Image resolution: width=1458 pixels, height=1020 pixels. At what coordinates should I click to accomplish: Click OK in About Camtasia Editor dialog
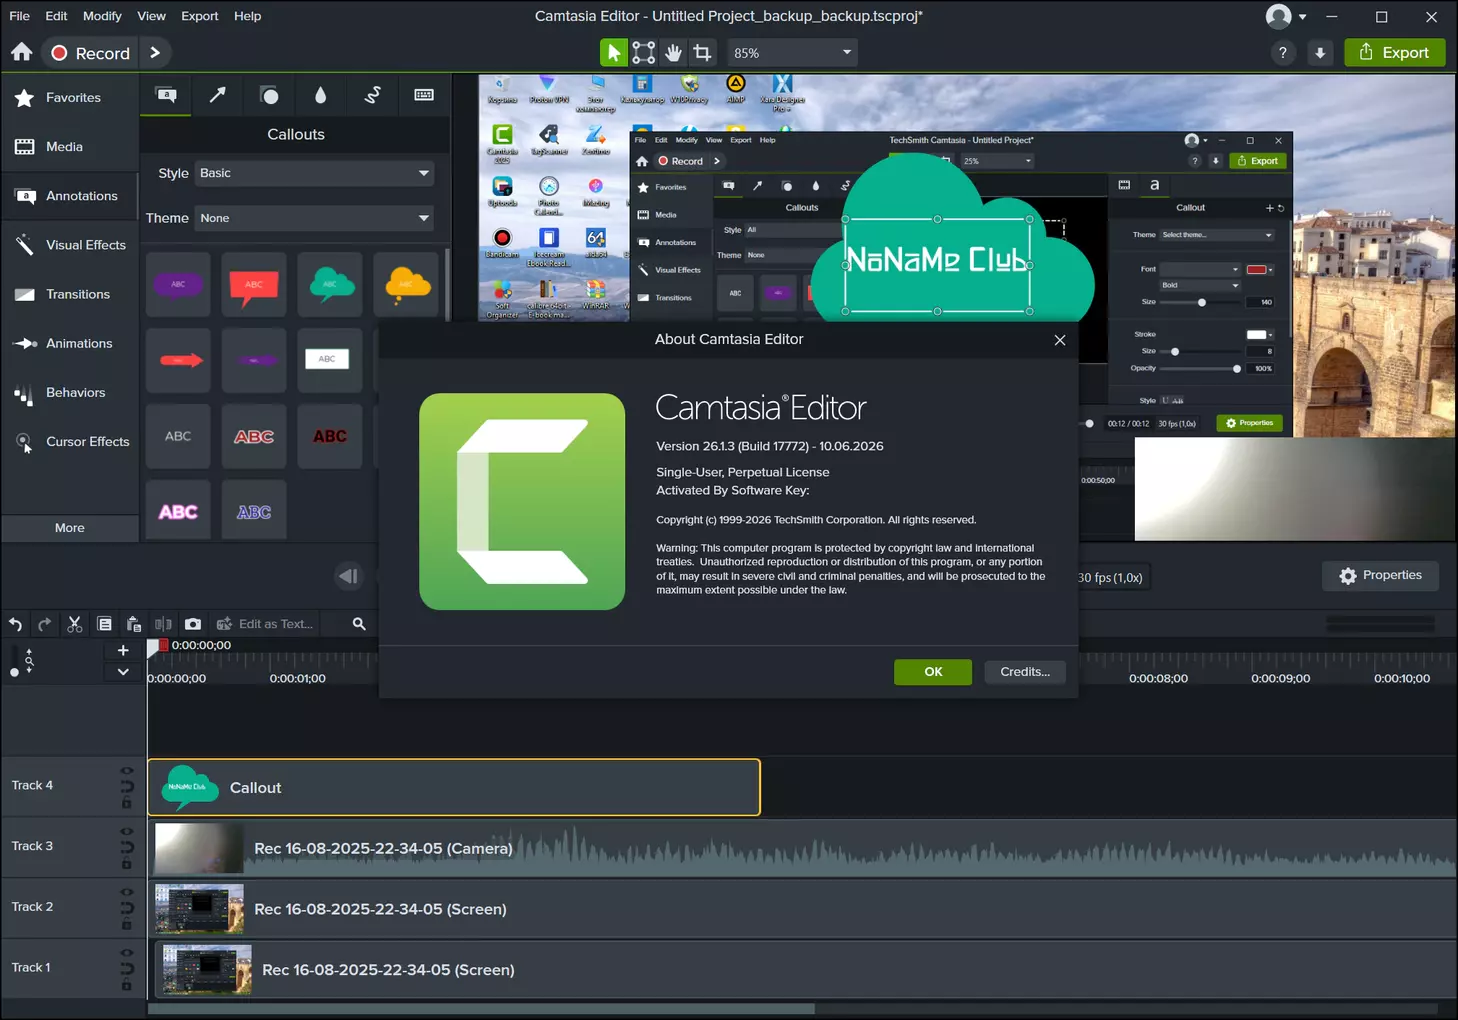click(x=933, y=672)
